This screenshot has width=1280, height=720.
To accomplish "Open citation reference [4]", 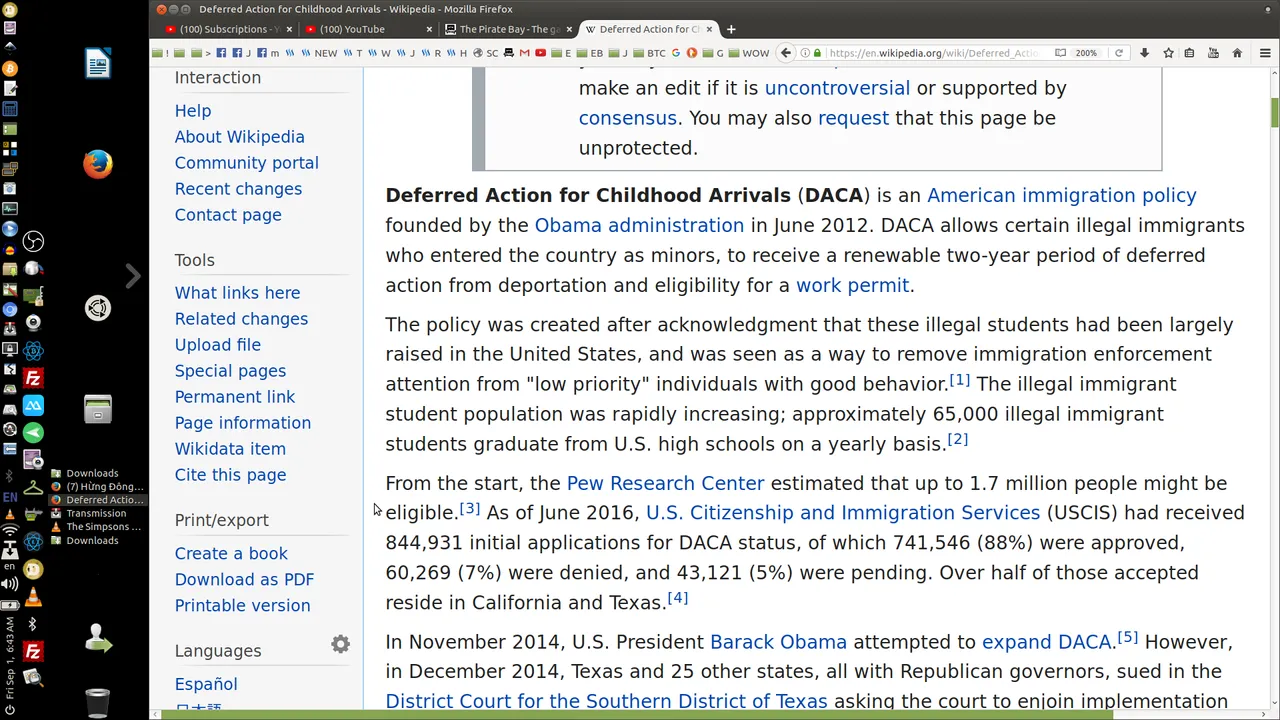I will (x=677, y=598).
